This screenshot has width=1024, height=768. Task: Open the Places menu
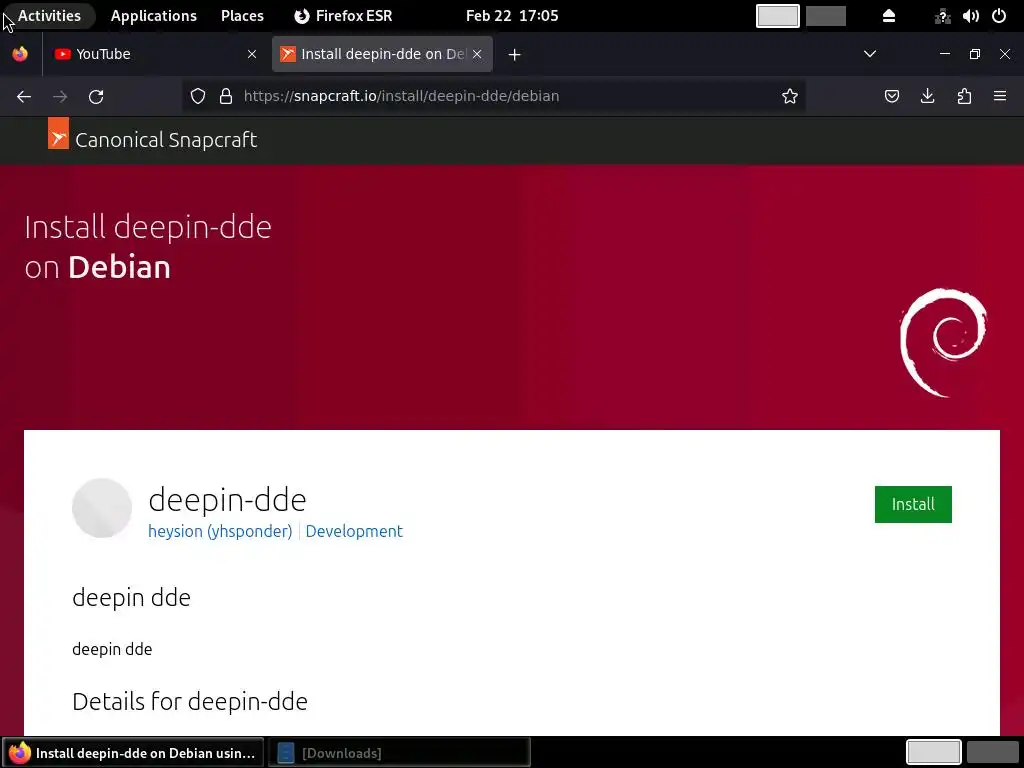(x=242, y=16)
